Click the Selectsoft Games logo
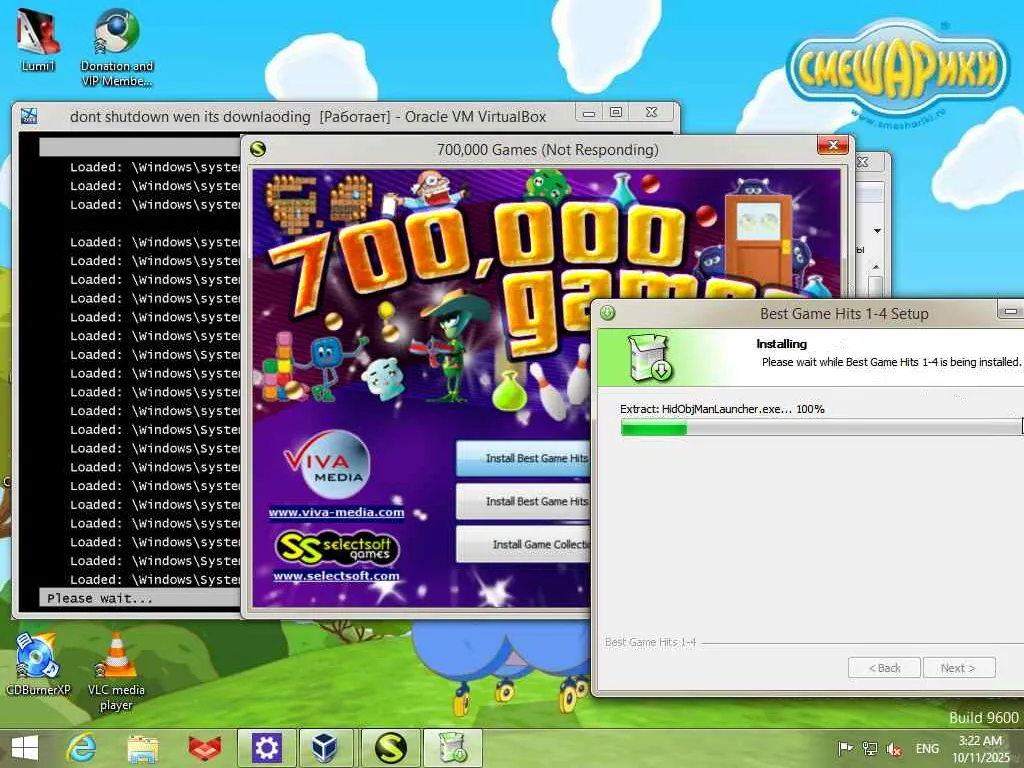 (337, 547)
